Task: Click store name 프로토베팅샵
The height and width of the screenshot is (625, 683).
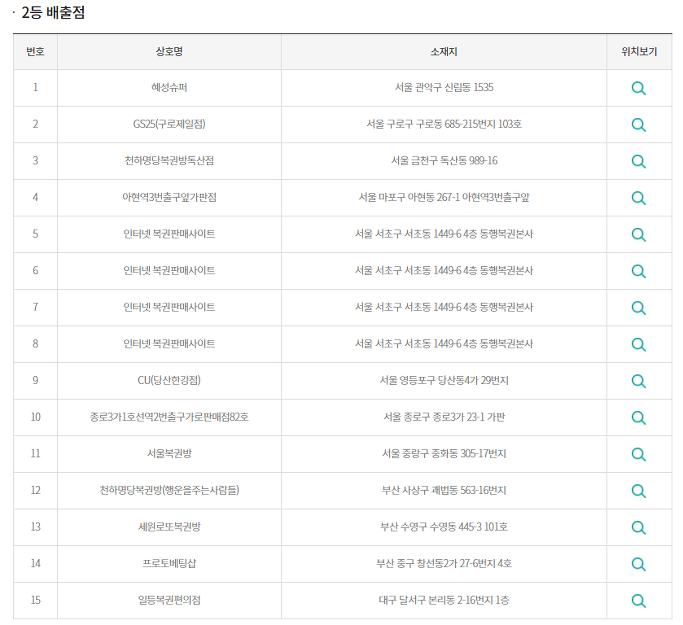Action: click(x=169, y=563)
